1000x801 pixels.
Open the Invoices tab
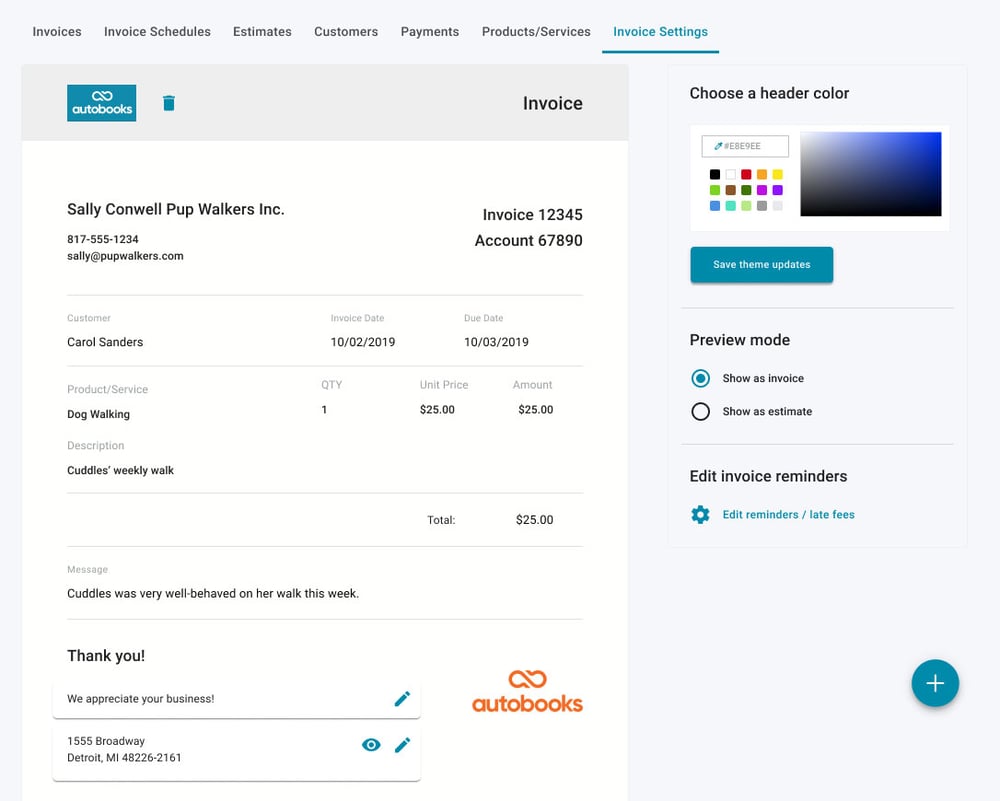click(x=56, y=31)
